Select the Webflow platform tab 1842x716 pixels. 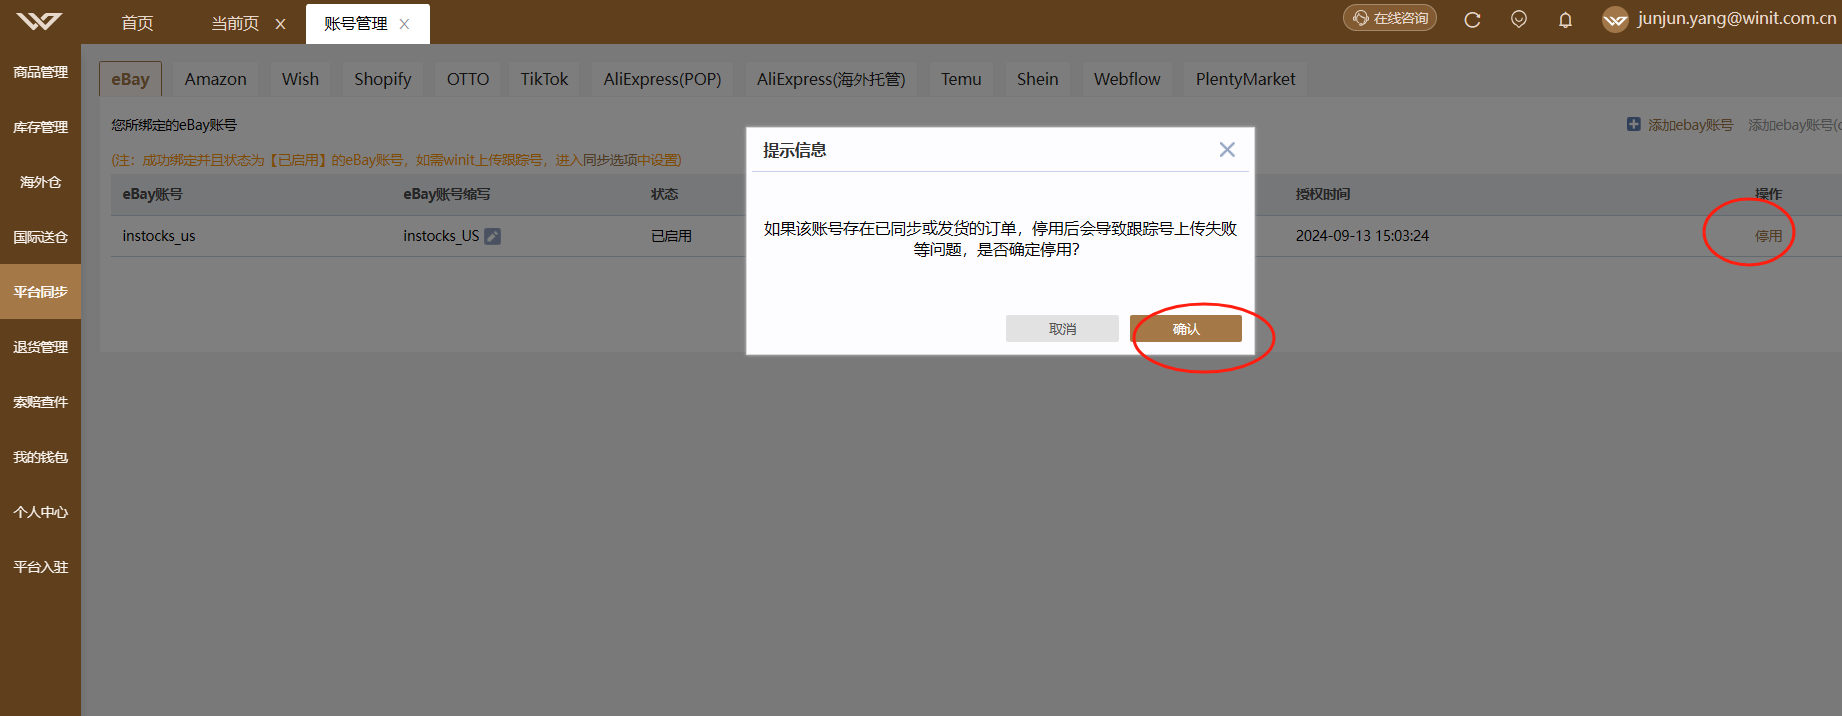coord(1127,79)
